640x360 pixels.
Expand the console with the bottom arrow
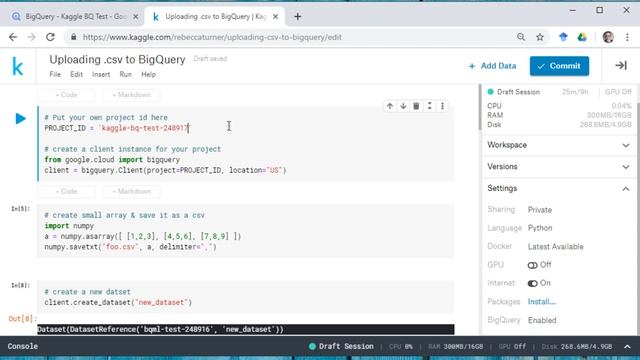[x=627, y=347]
